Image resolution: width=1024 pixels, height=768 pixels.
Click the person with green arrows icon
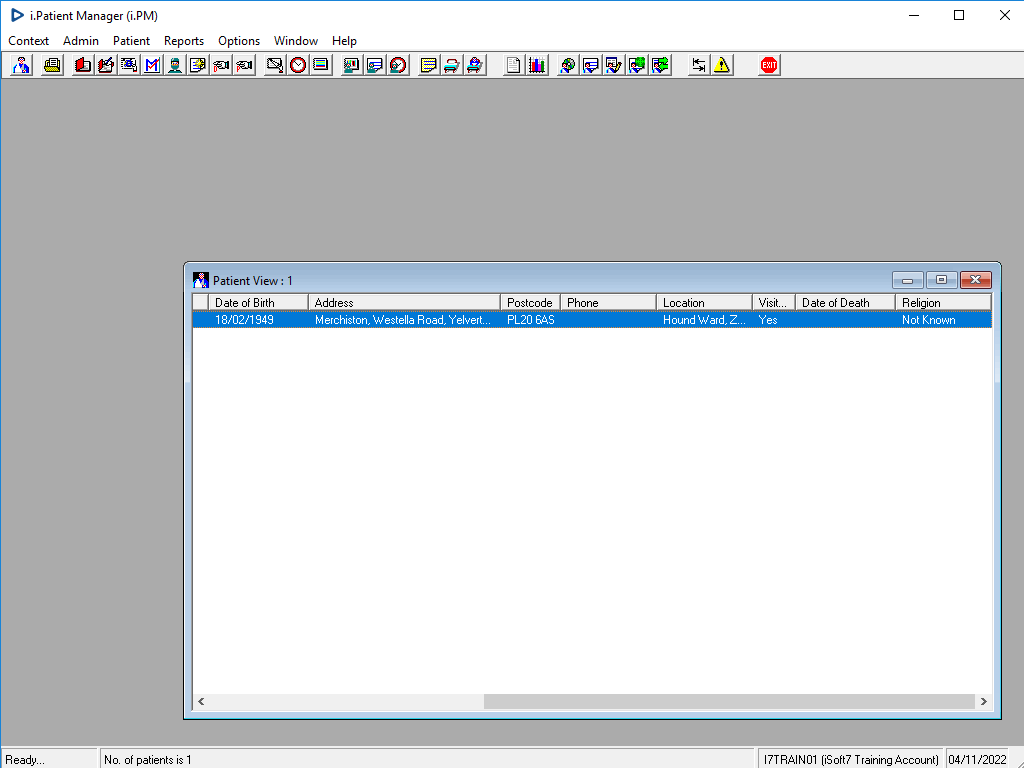(660, 65)
